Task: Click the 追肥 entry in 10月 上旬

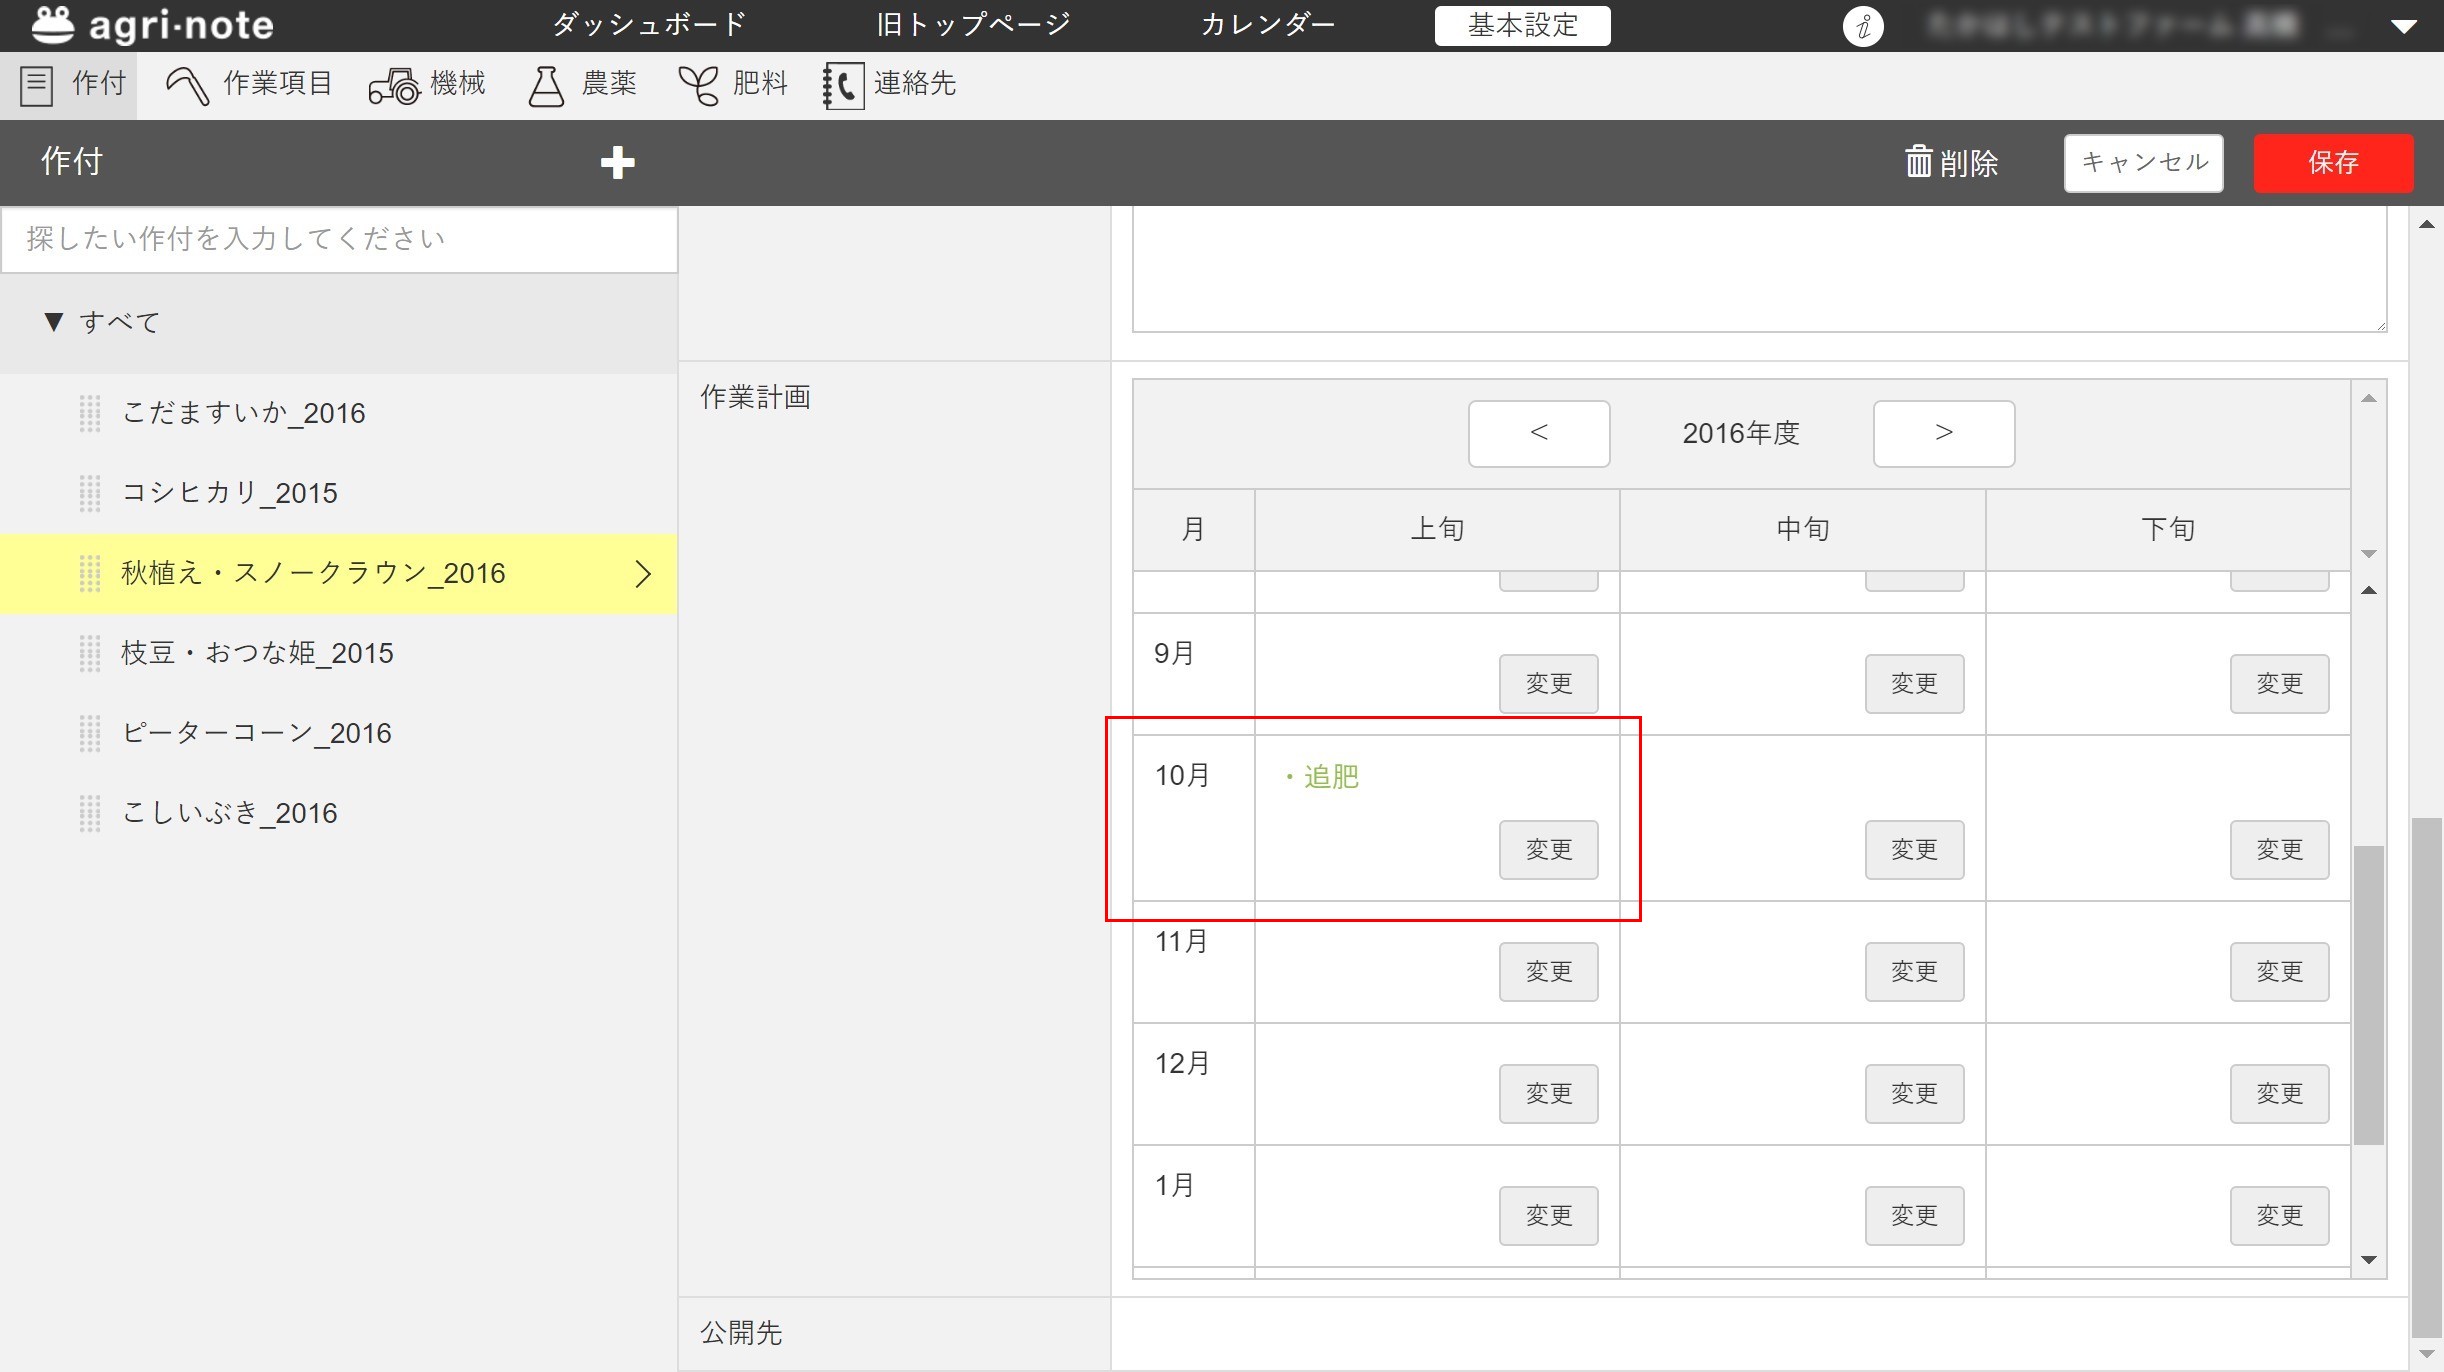Action: point(1322,777)
